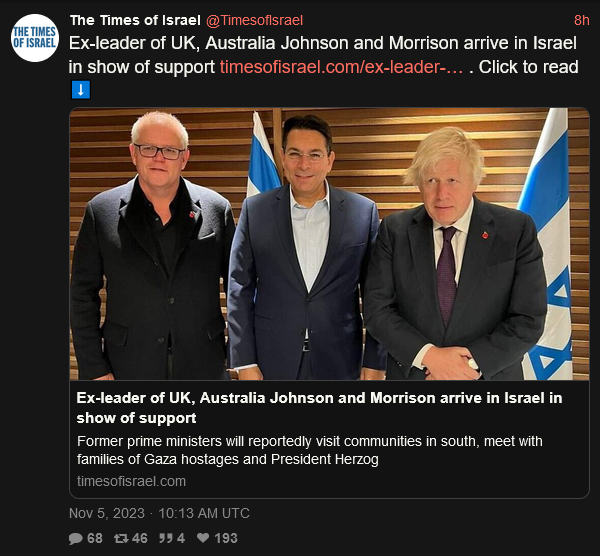This screenshot has height=556, width=600.
Task: Click the timesofisrael.com domain in the card
Action: [131, 481]
